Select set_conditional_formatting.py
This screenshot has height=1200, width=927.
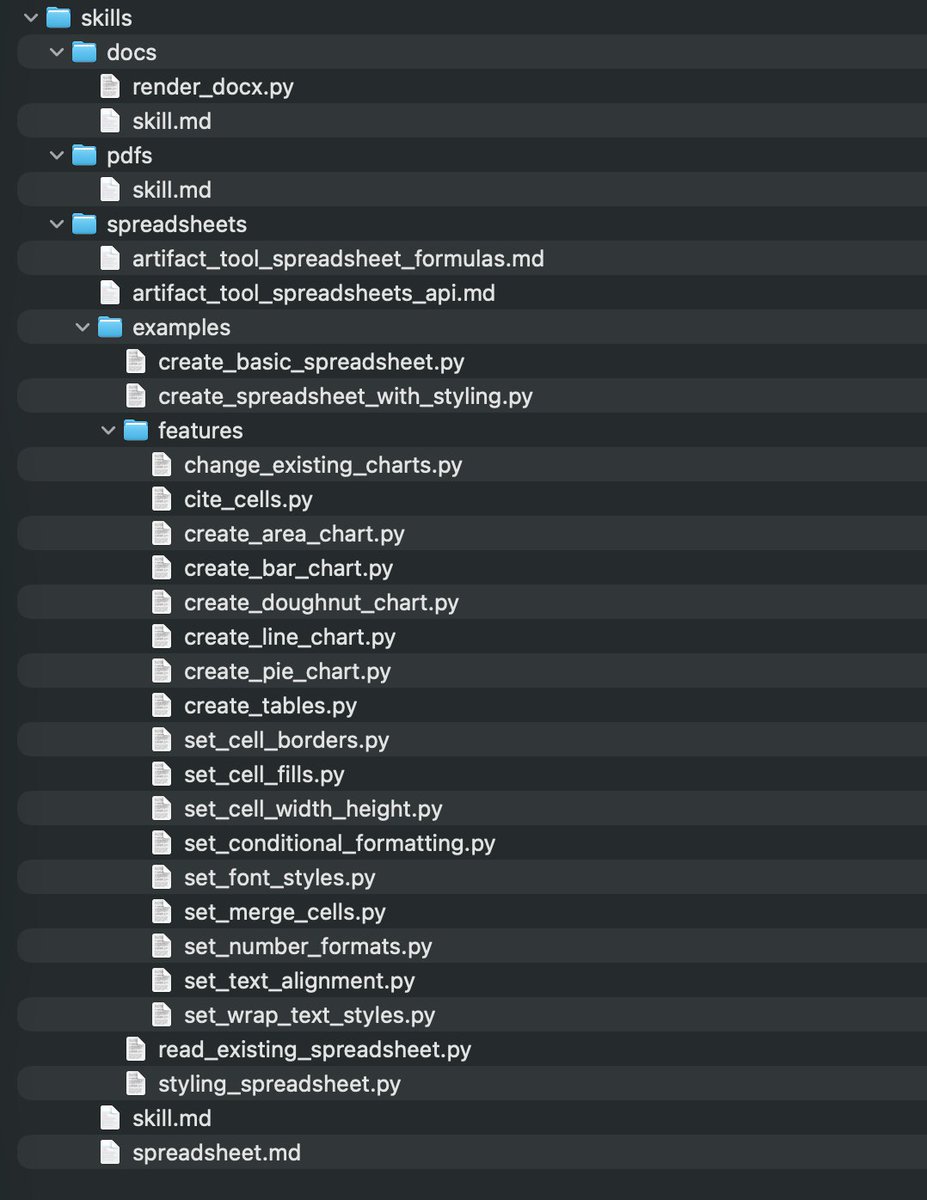tap(339, 843)
